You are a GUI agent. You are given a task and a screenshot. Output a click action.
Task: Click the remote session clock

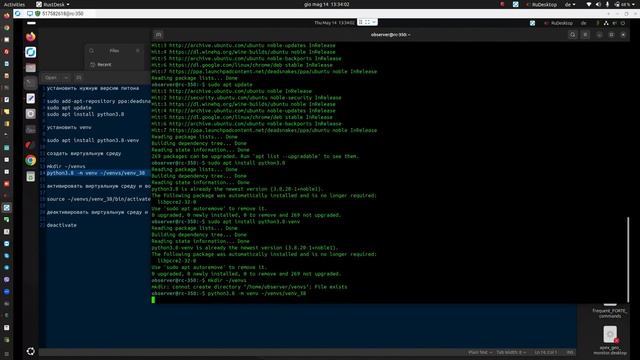click(x=335, y=23)
